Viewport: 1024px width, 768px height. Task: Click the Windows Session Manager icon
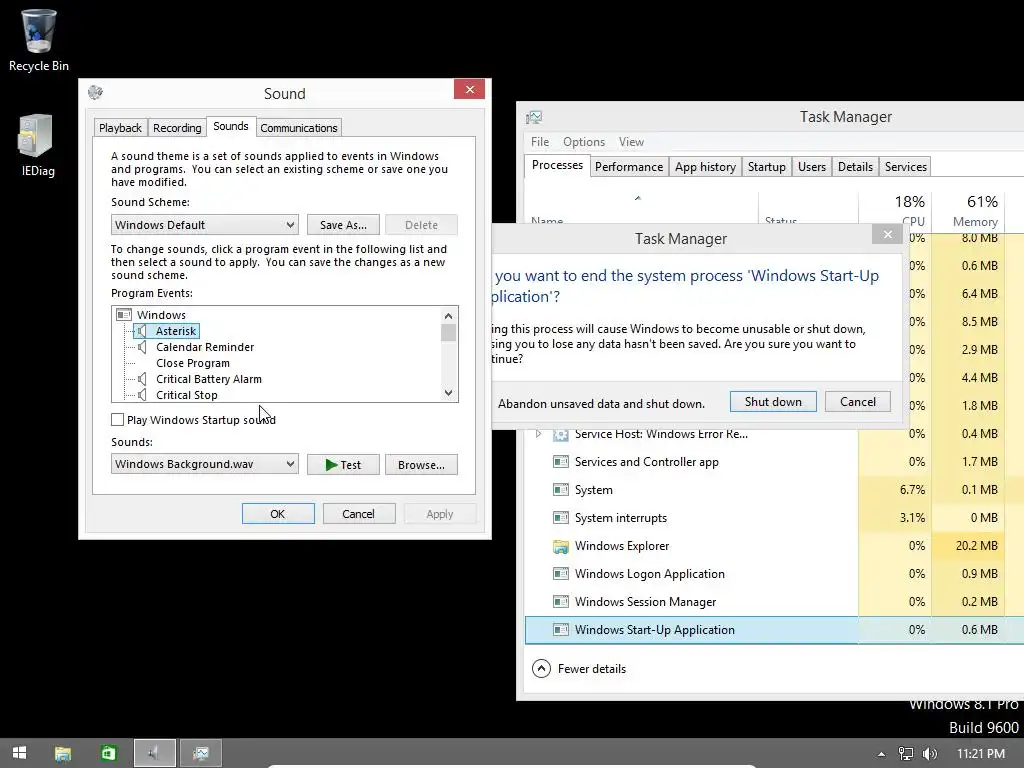[560, 602]
